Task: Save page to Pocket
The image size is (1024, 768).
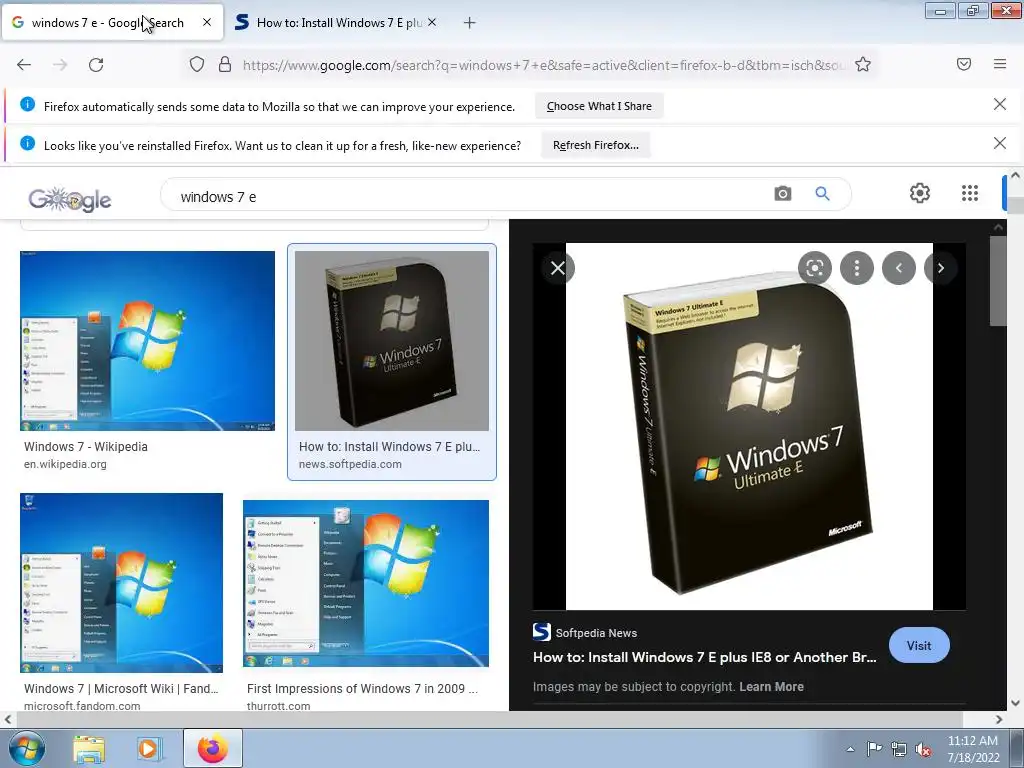Action: click(x=963, y=64)
